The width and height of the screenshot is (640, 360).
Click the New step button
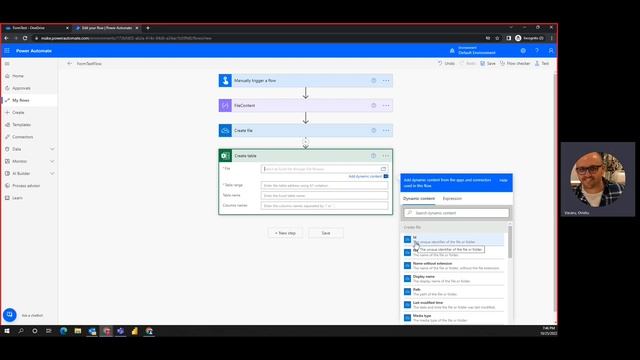[x=285, y=233]
